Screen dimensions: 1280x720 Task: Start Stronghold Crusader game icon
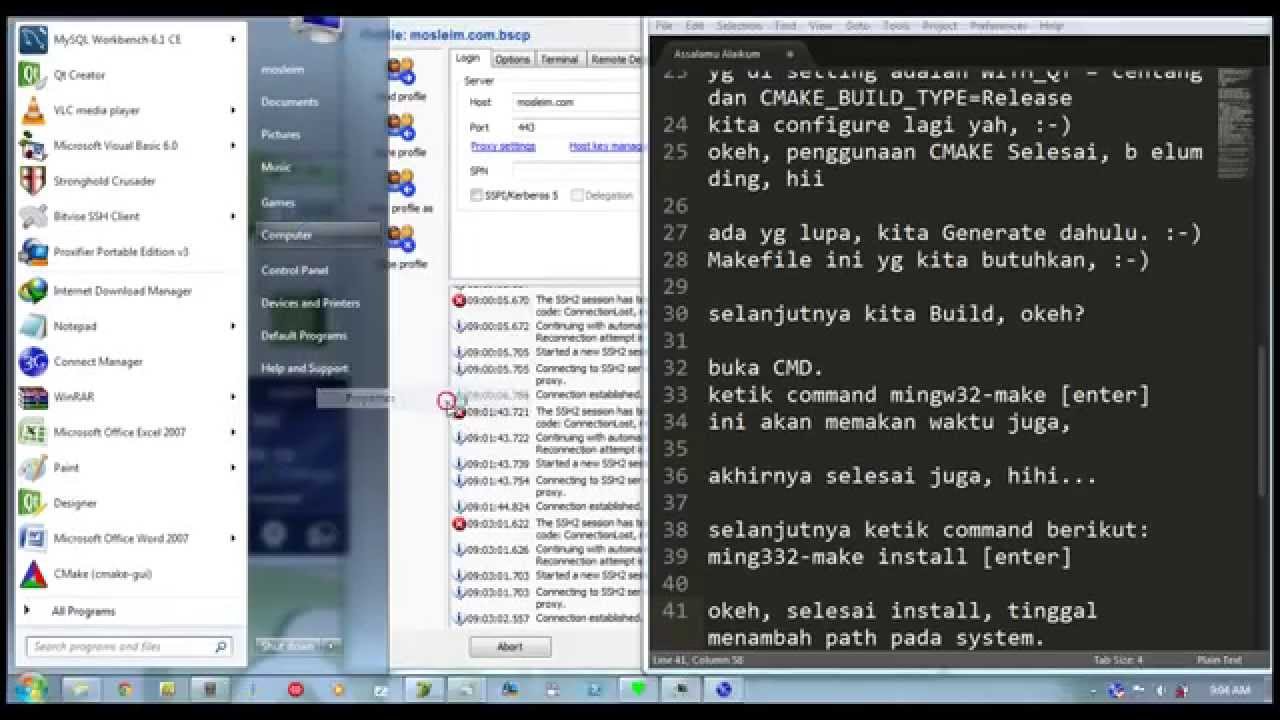point(33,181)
